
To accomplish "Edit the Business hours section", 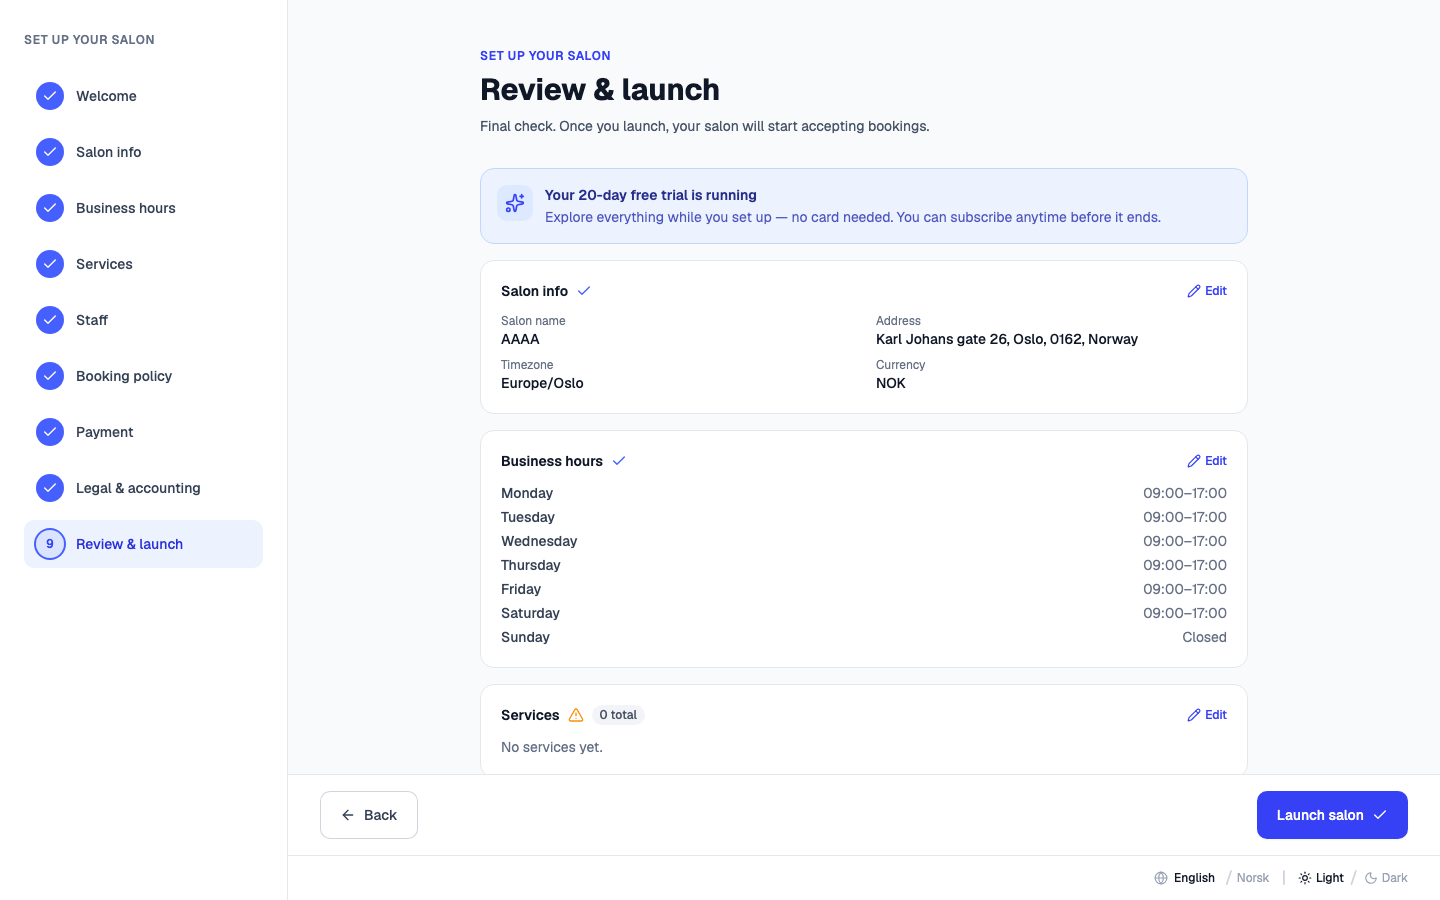I will click(1207, 461).
